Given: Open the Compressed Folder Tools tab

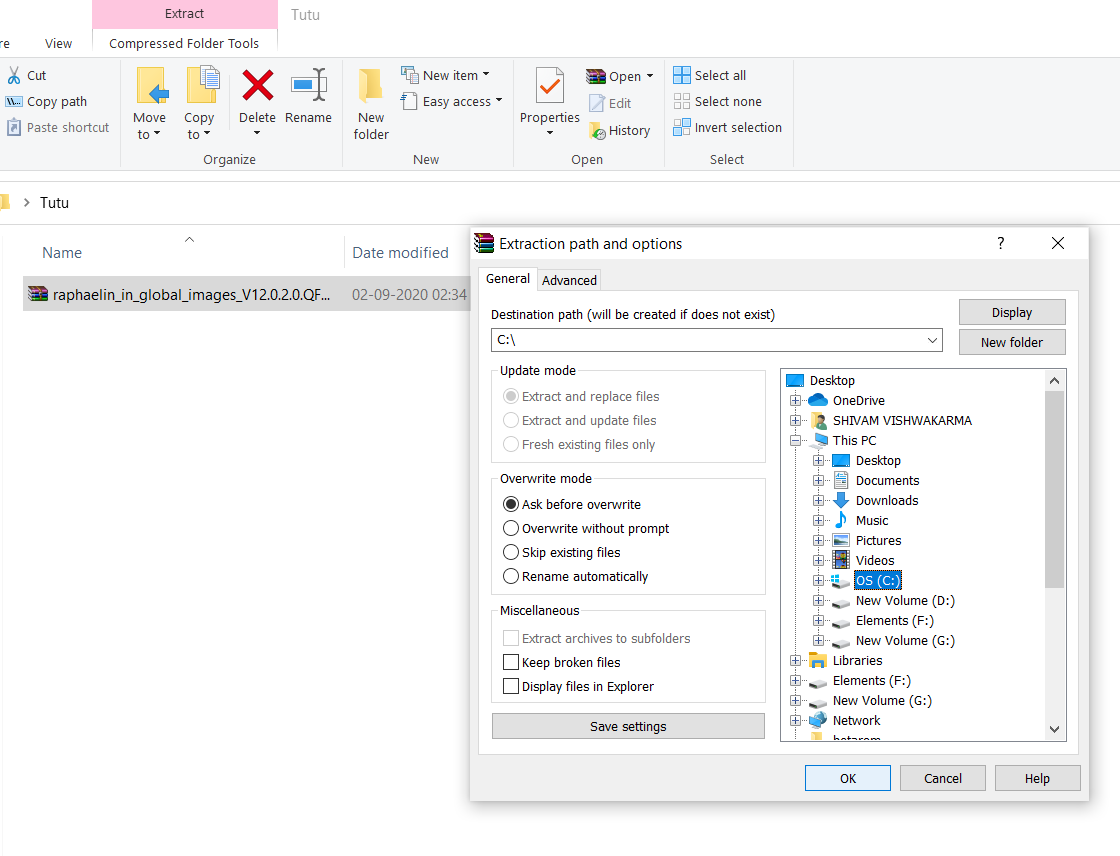Looking at the screenshot, I should click(x=184, y=44).
